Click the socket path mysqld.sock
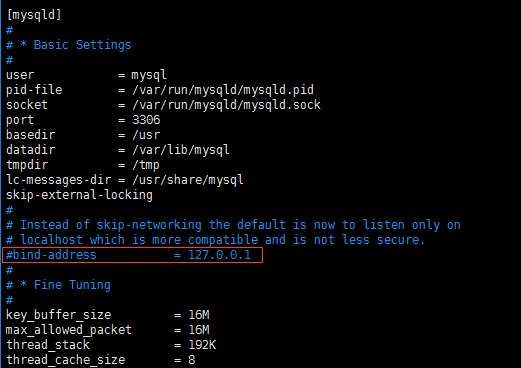Image resolution: width=521 pixels, height=368 pixels. click(x=226, y=105)
